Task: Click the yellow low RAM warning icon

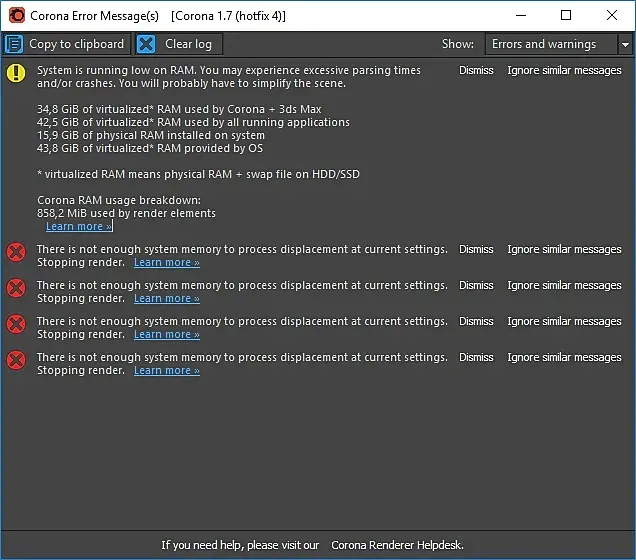Action: (16, 73)
